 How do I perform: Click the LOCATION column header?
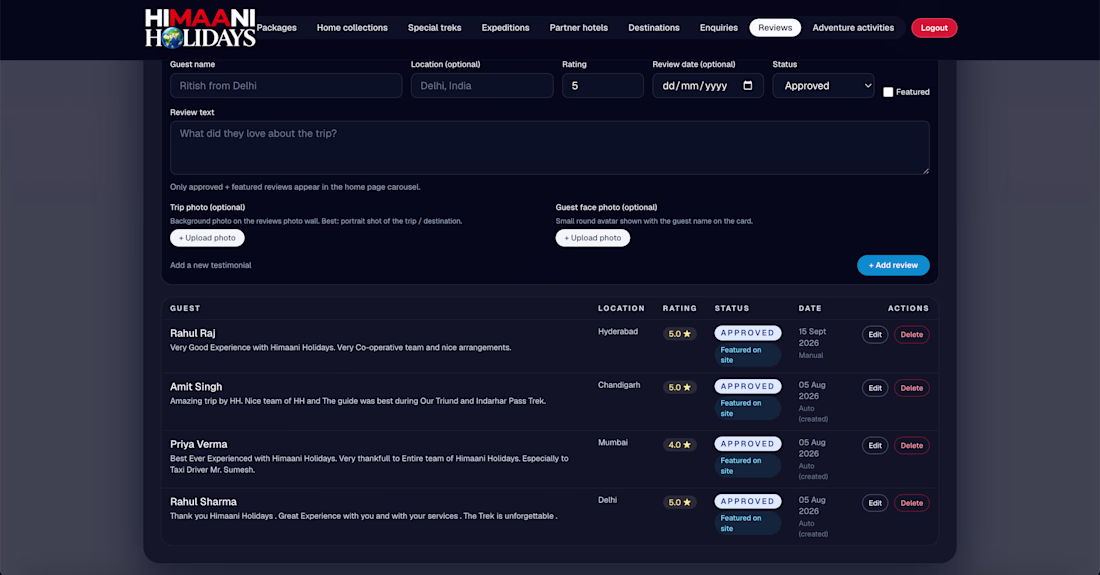click(621, 308)
